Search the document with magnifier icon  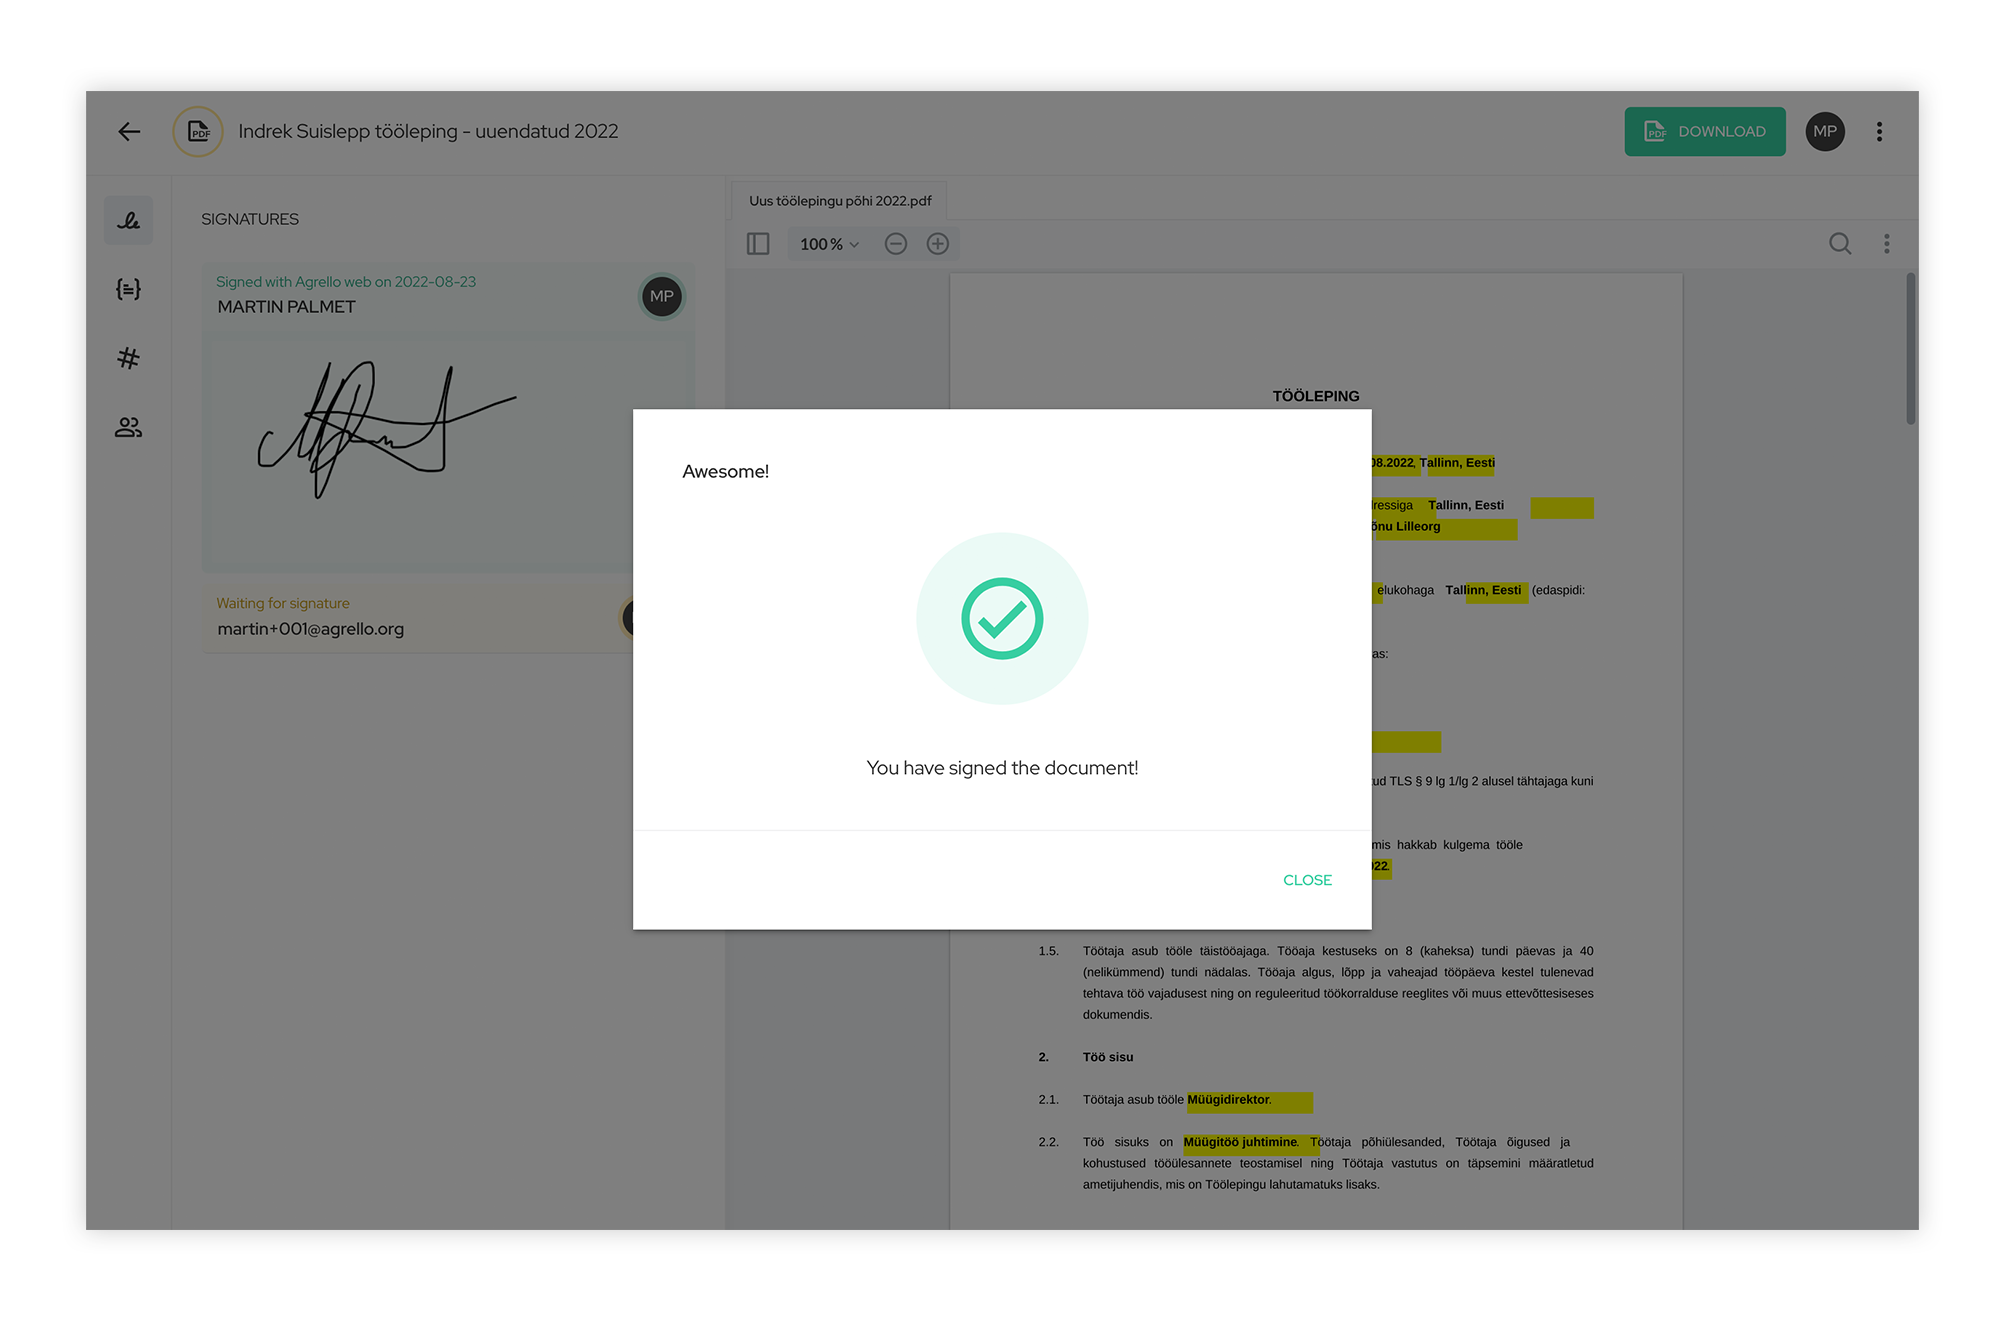(1840, 244)
